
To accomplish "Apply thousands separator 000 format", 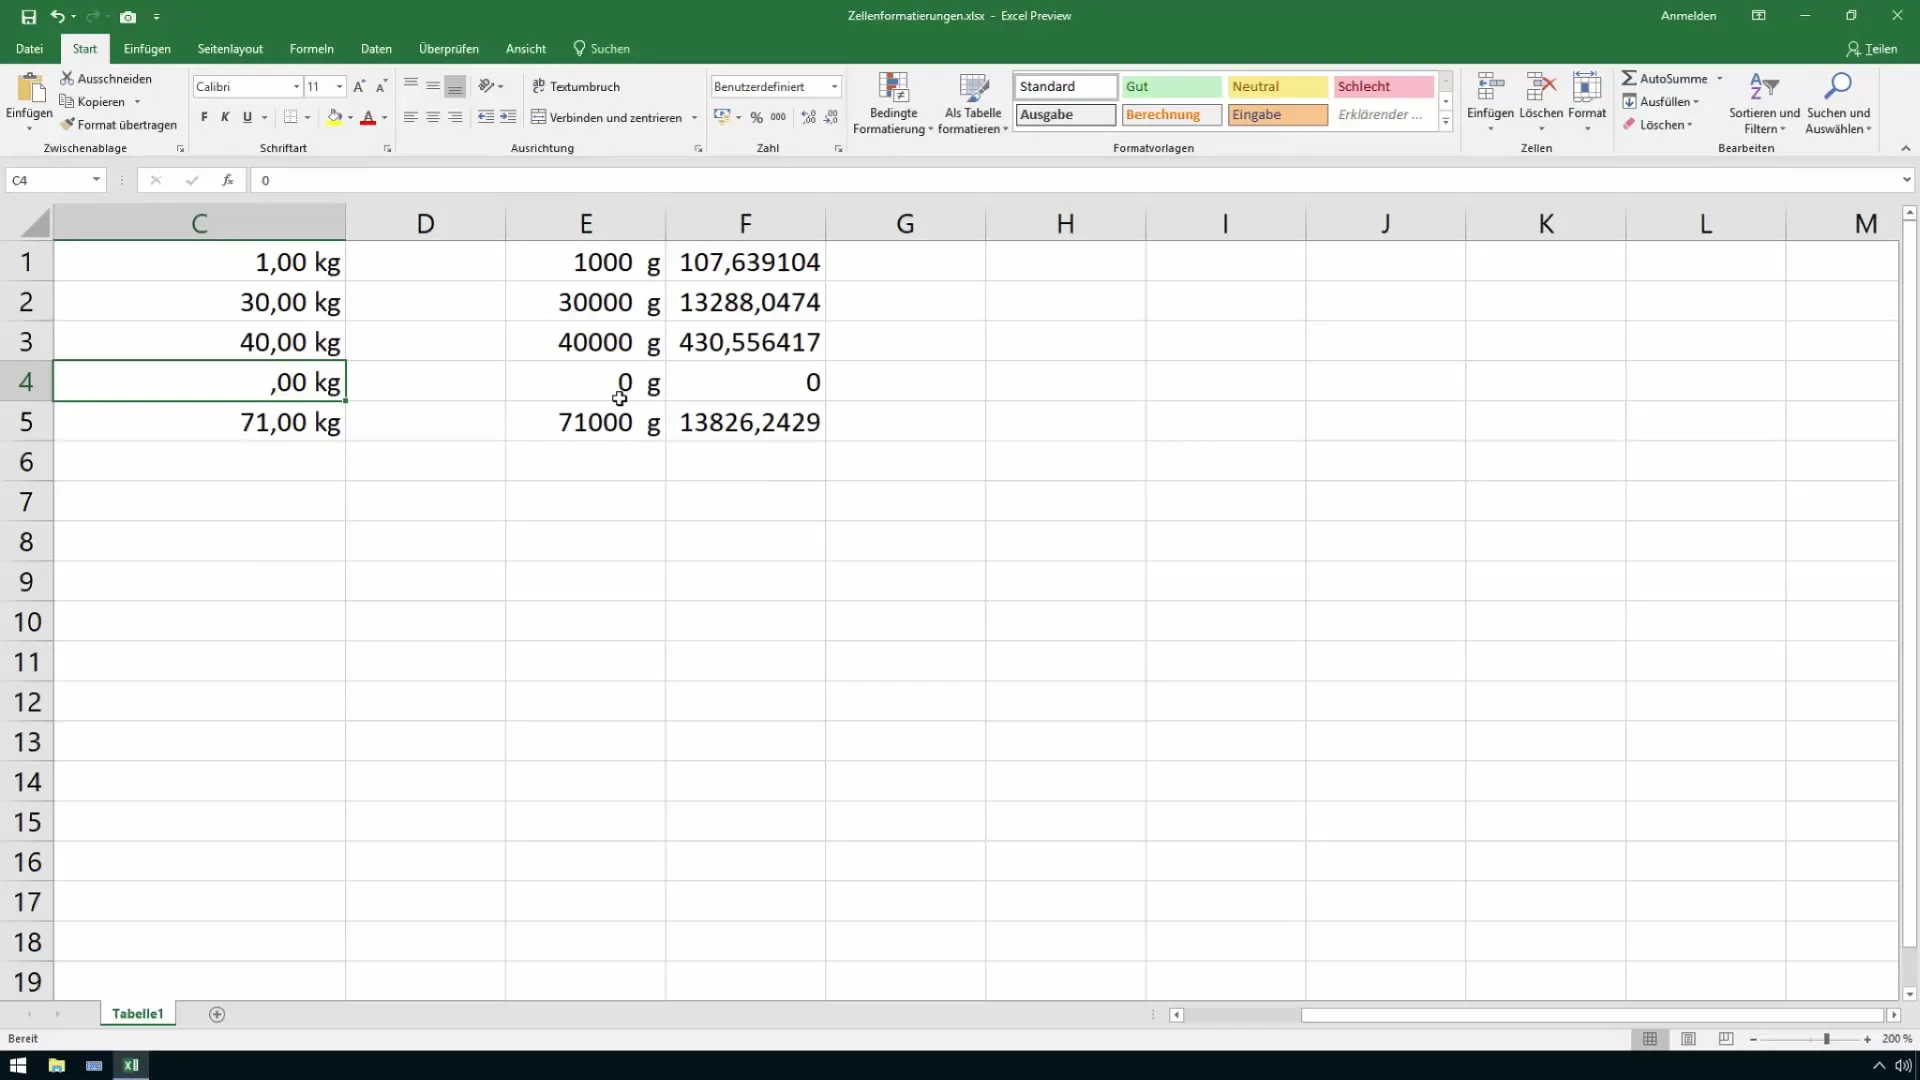I will pos(778,117).
